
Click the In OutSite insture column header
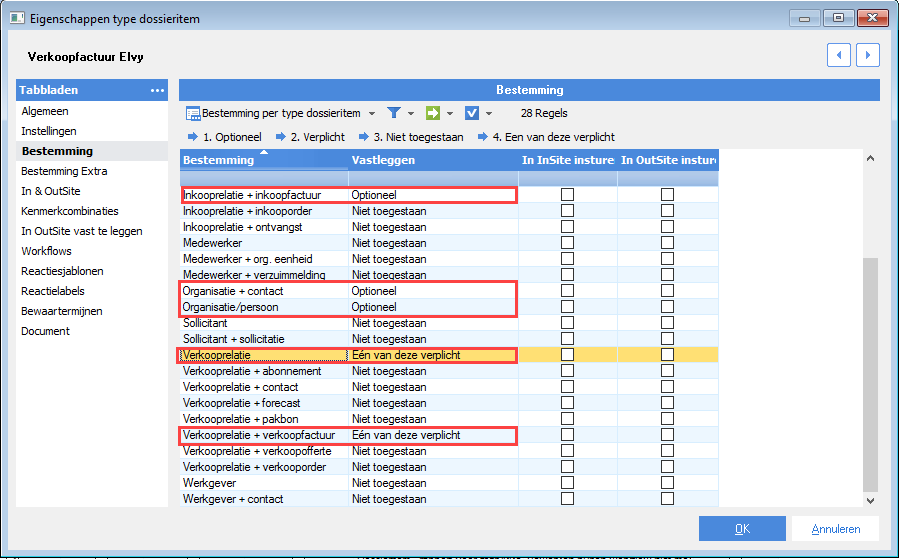pyautogui.click(x=668, y=160)
